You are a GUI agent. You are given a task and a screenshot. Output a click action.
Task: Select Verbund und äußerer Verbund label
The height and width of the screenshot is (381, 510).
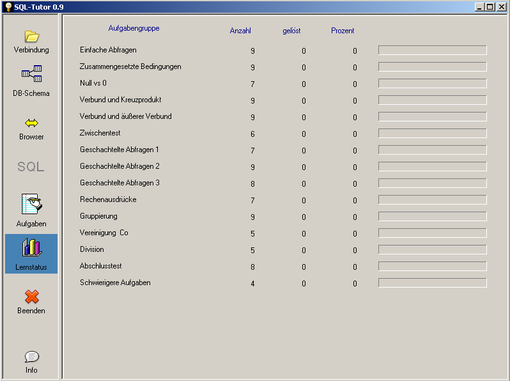[126, 116]
